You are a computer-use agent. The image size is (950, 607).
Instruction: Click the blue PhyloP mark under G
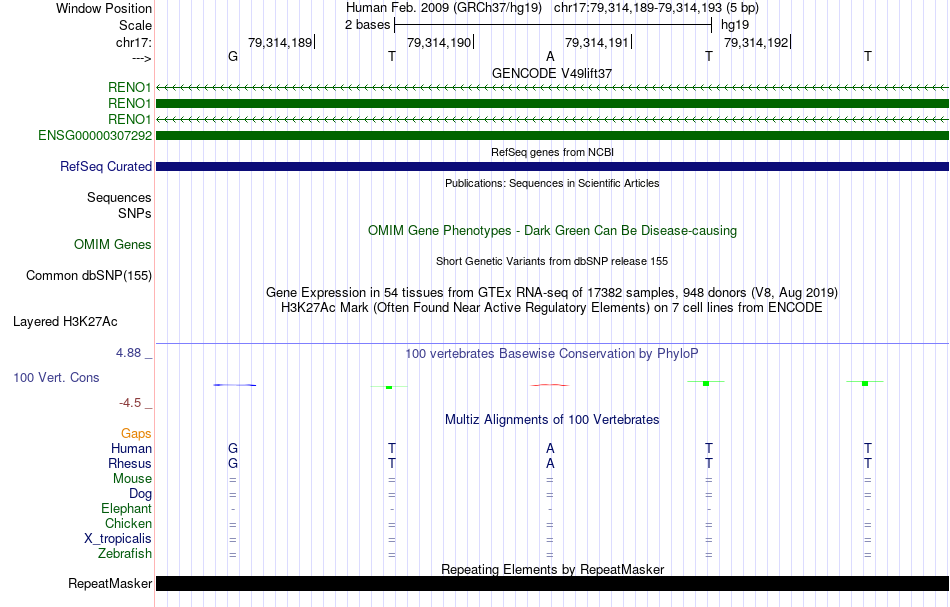234,385
